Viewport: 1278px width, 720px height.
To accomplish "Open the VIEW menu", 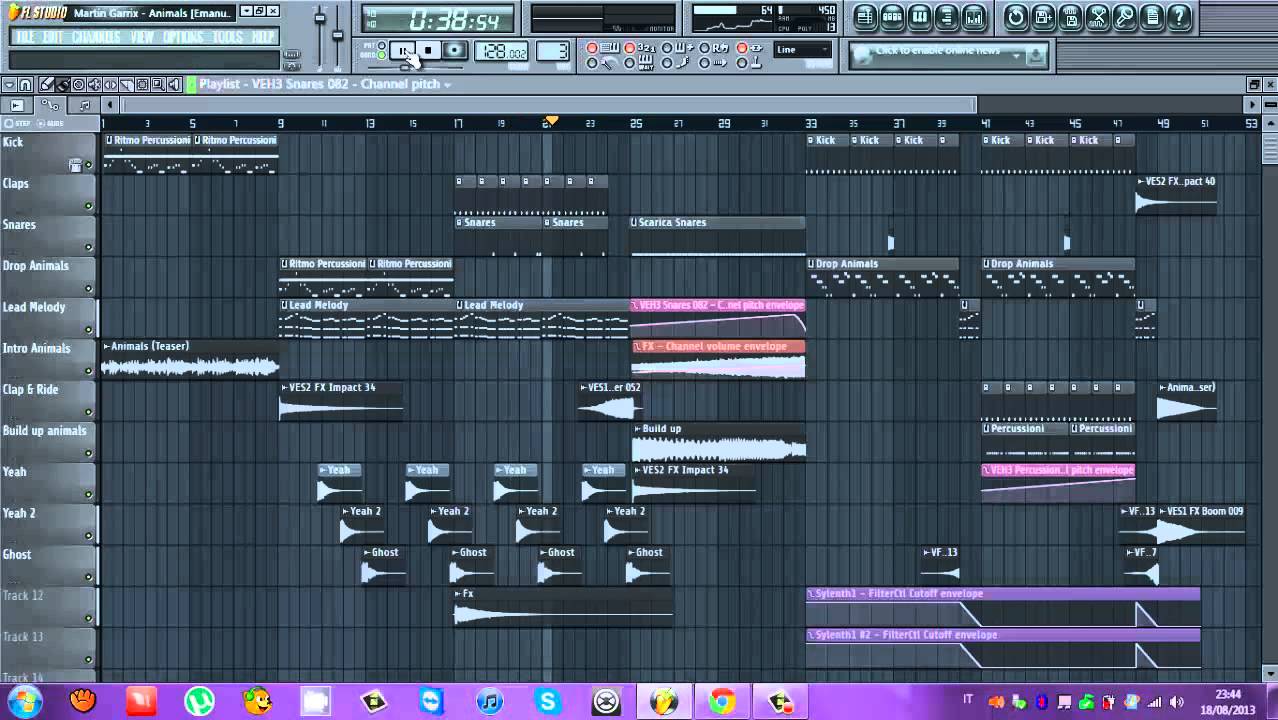I will pos(143,37).
